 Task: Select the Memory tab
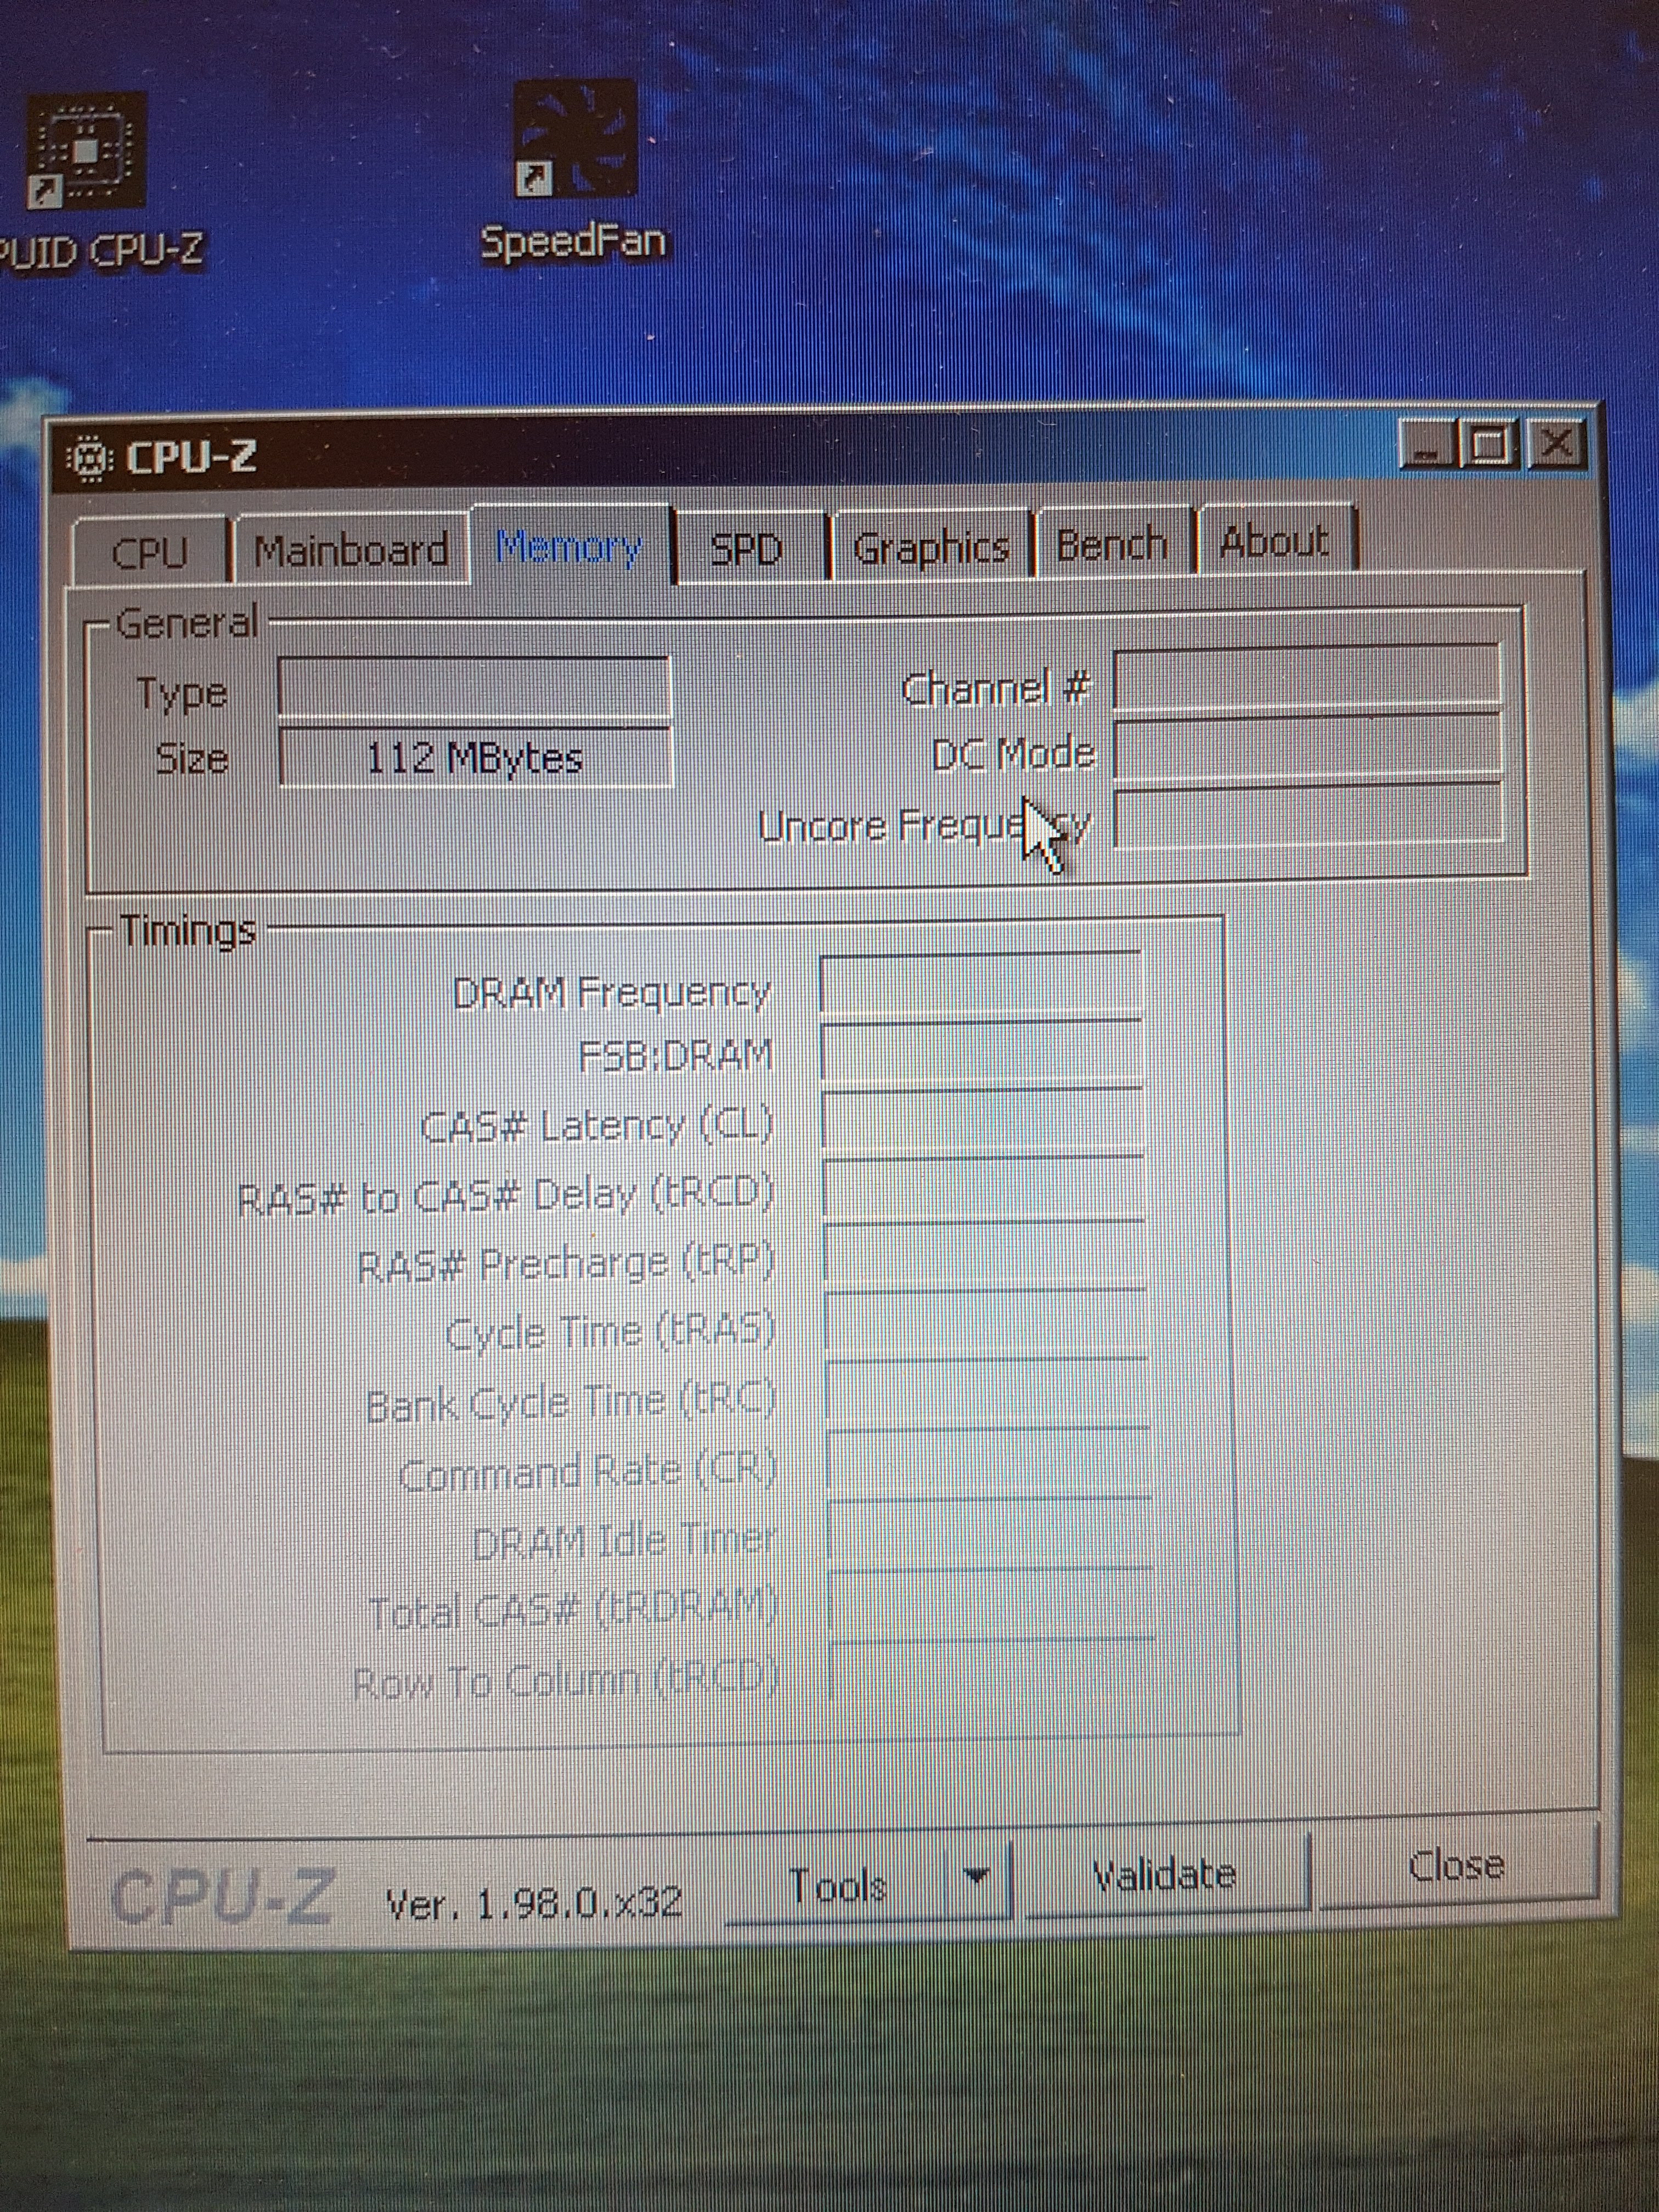[570, 547]
